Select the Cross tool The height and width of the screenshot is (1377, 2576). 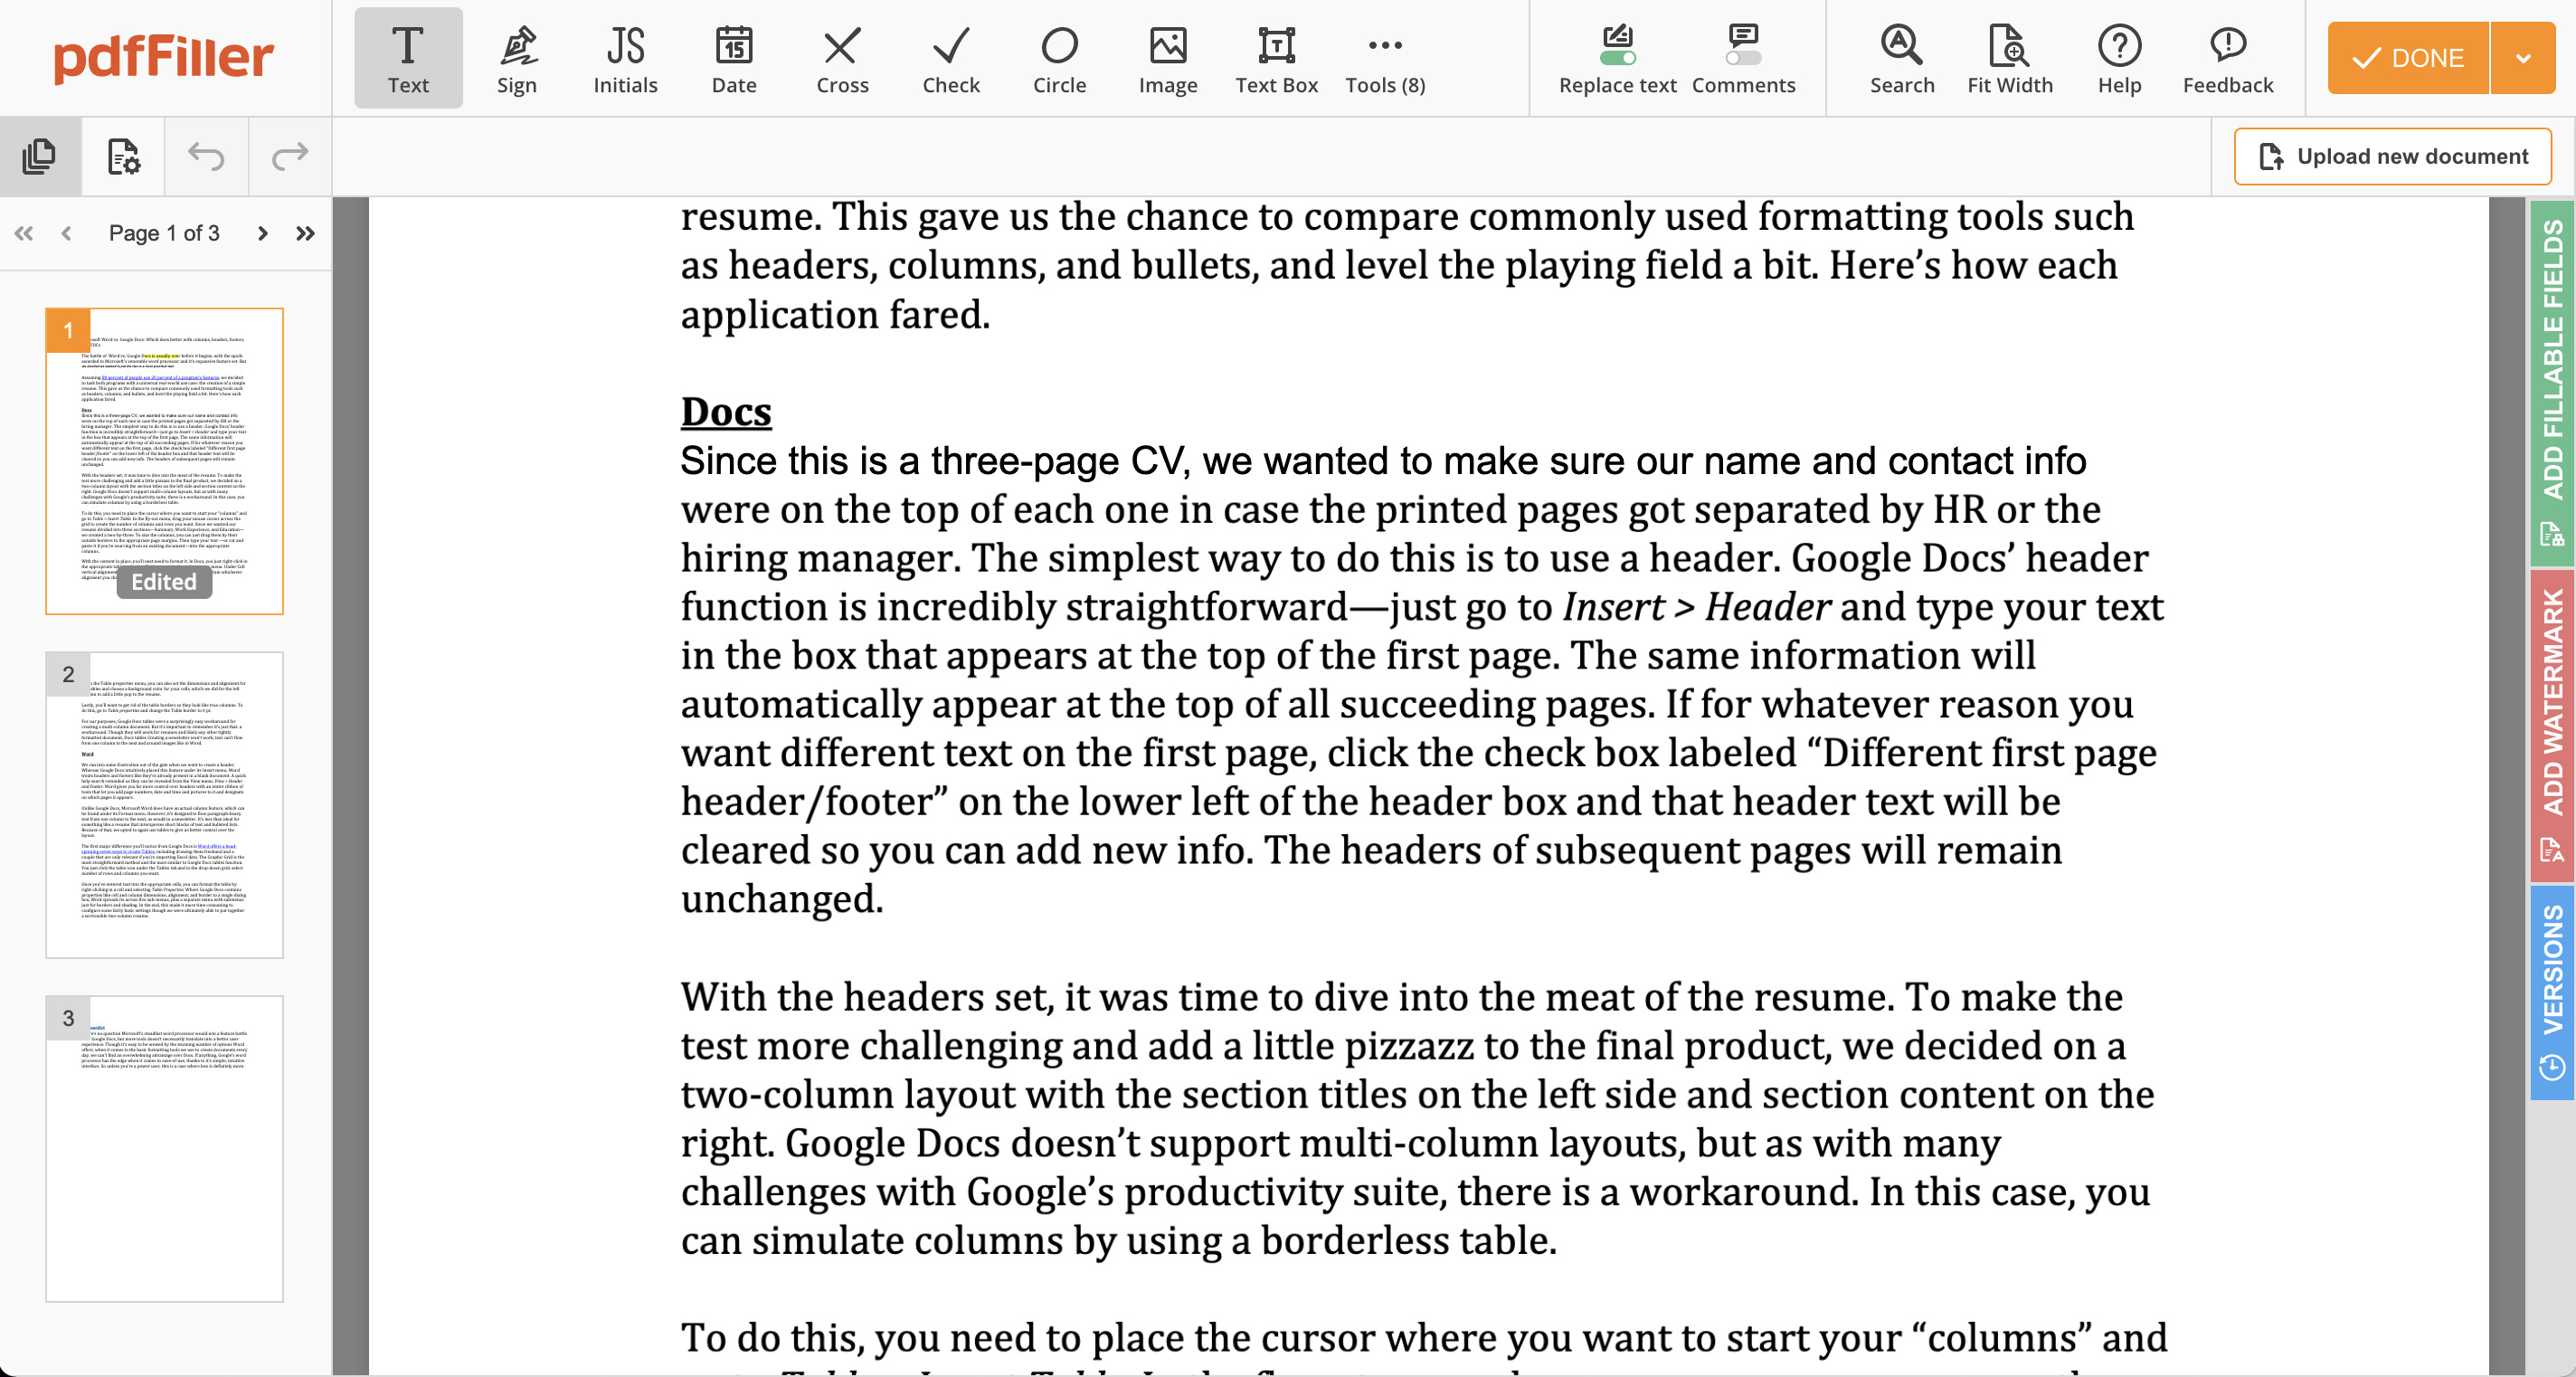pos(841,56)
